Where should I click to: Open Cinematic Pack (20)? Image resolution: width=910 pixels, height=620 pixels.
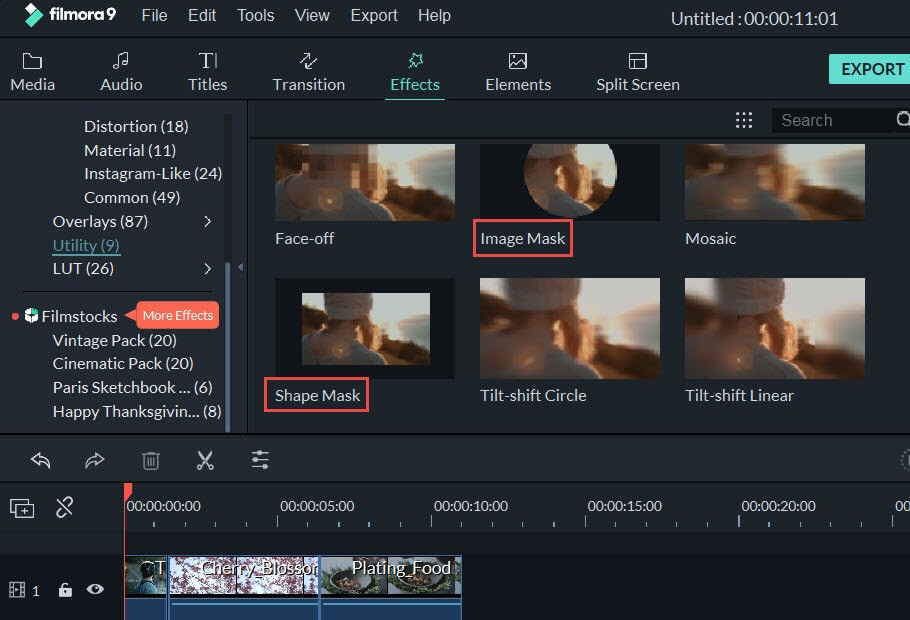(x=123, y=363)
